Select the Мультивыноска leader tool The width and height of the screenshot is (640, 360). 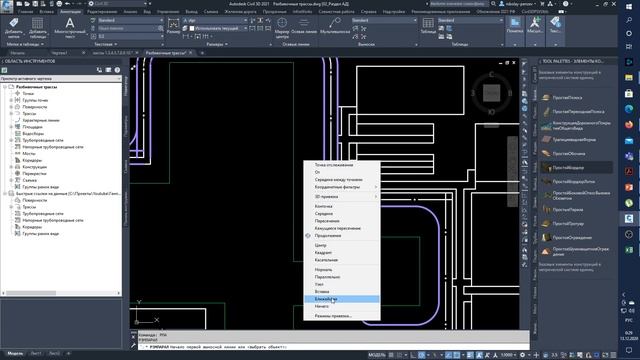(x=335, y=26)
